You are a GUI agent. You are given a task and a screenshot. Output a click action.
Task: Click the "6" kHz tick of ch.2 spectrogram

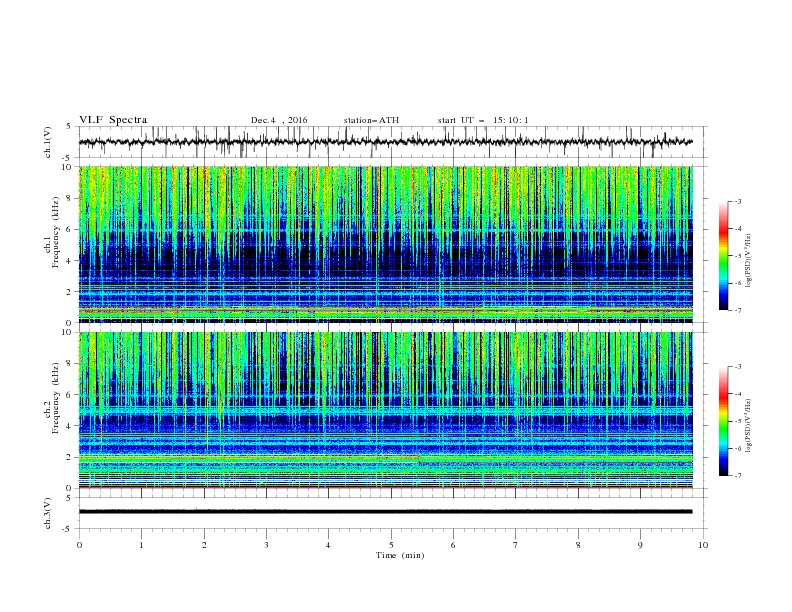(70, 395)
